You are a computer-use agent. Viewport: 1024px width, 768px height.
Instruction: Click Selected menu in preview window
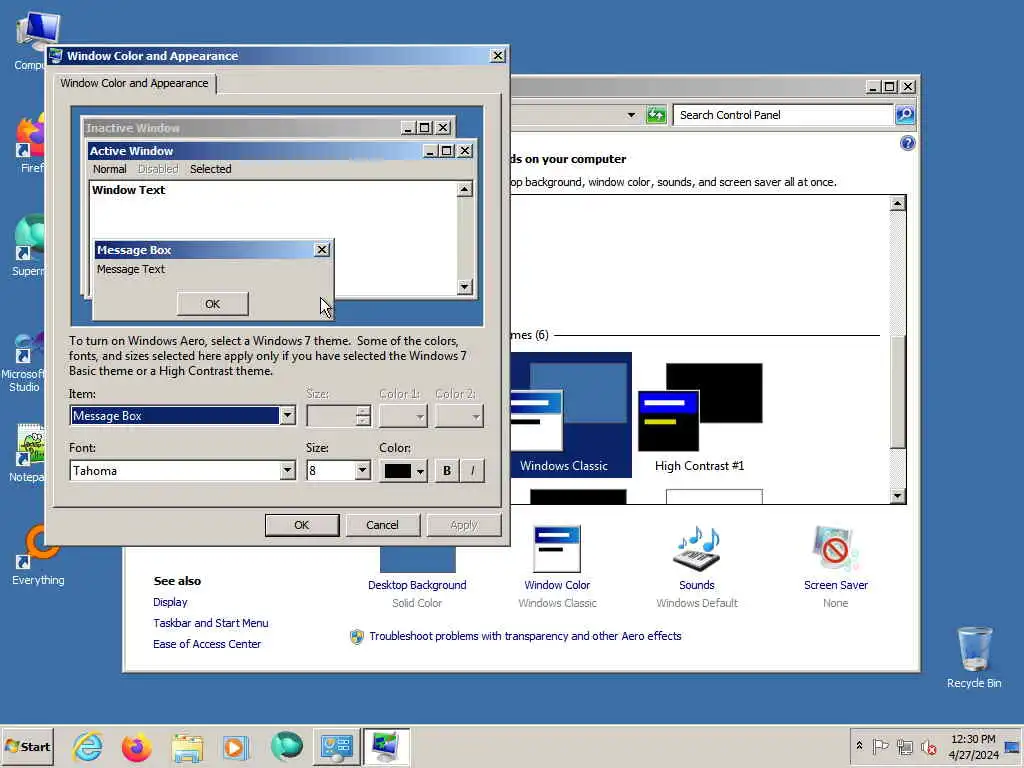(x=210, y=169)
